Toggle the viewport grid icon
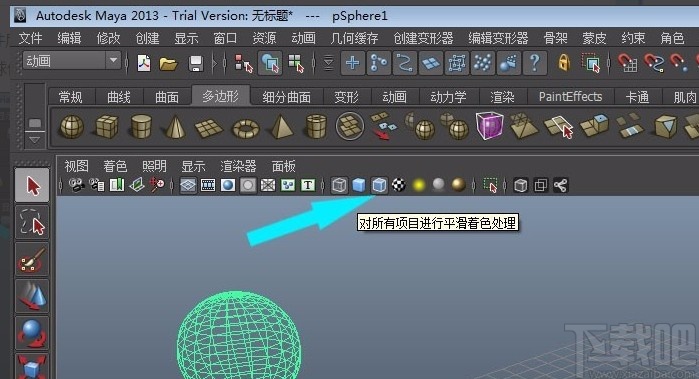Viewport: 699px width, 379px height. [x=188, y=185]
